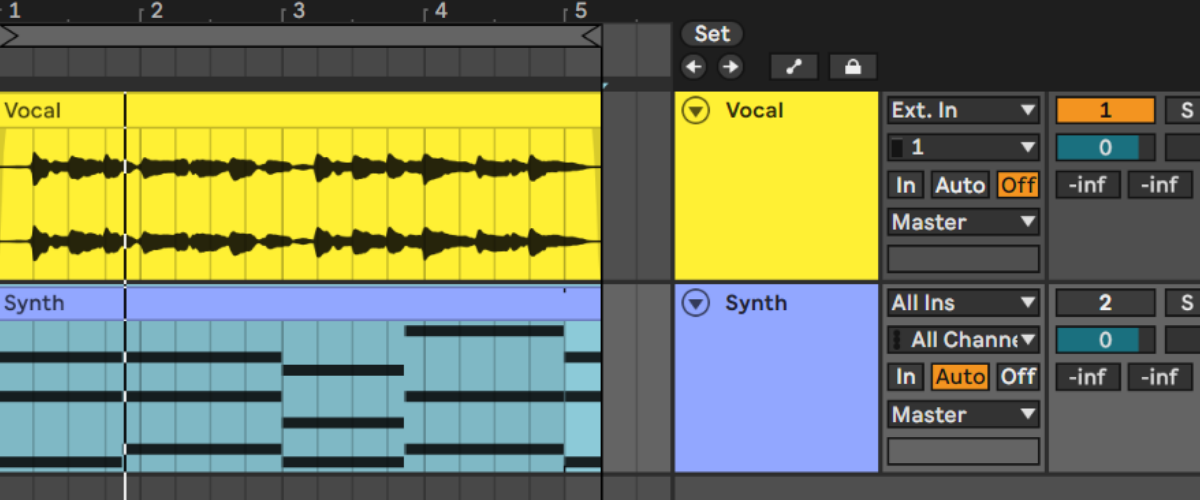
Task: Set Synth monitoring to Auto
Action: pyautogui.click(x=960, y=376)
